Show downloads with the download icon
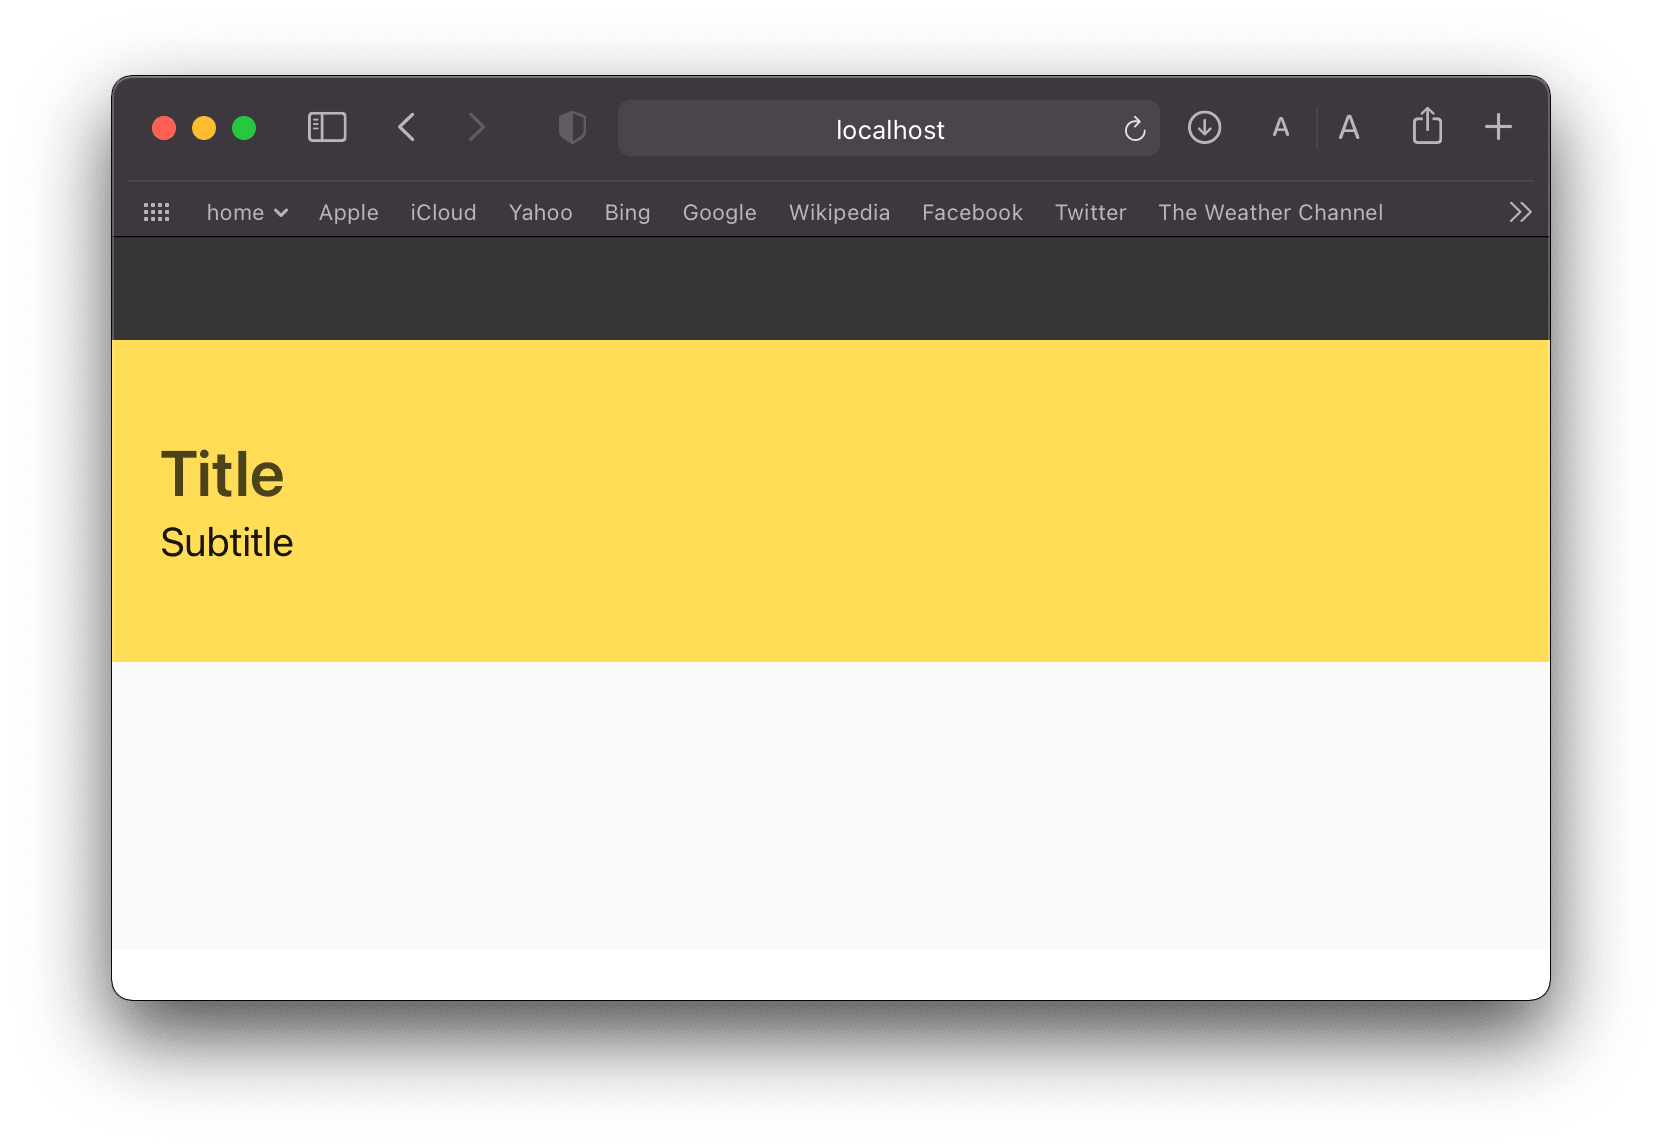The width and height of the screenshot is (1662, 1148). click(x=1204, y=128)
